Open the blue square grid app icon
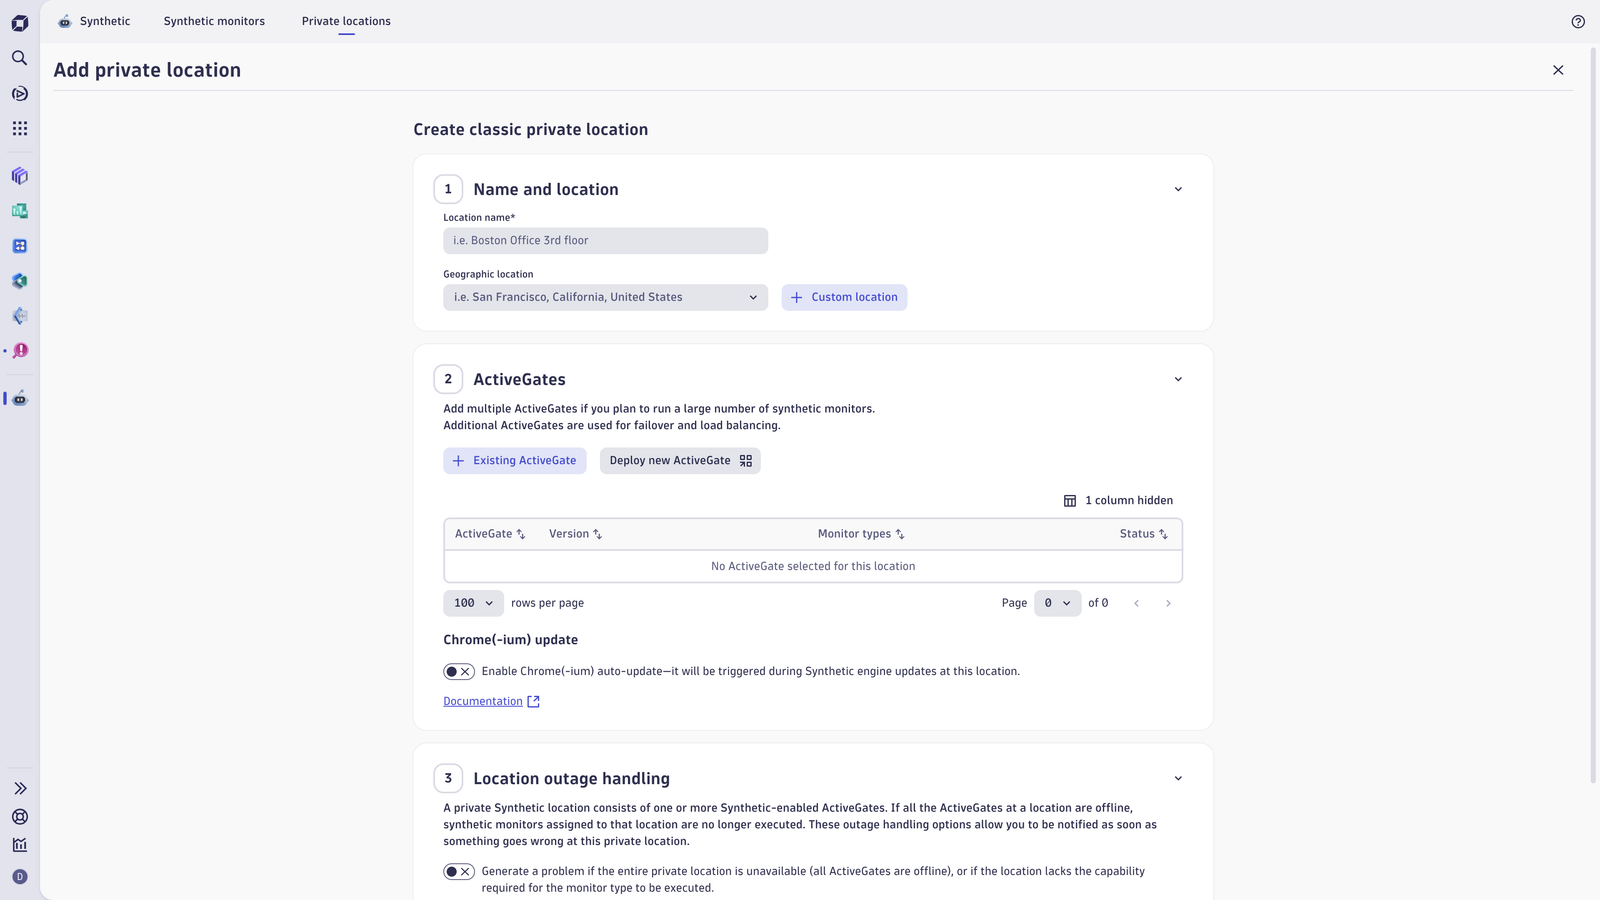Viewport: 1600px width, 900px height. tap(20, 246)
